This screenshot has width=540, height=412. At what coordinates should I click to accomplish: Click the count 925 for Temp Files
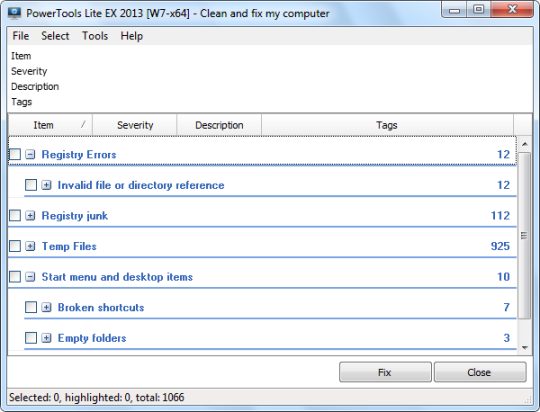500,246
